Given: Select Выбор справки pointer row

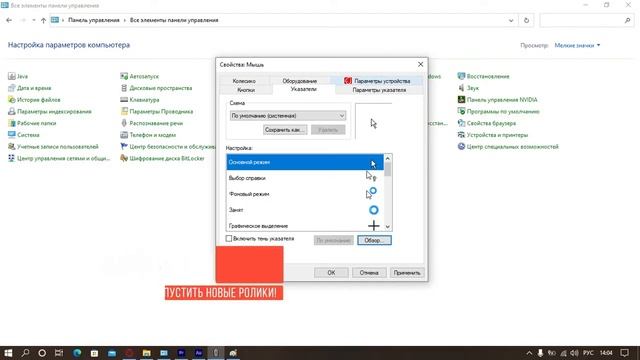Looking at the screenshot, I should click(x=305, y=178).
